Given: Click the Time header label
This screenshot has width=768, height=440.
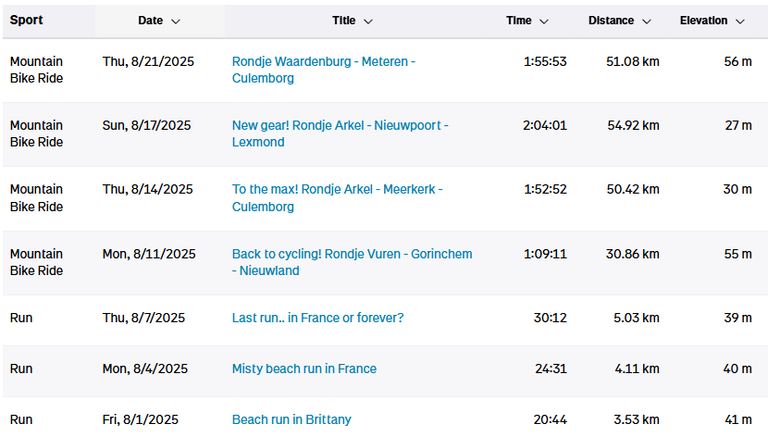Looking at the screenshot, I should [519, 21].
